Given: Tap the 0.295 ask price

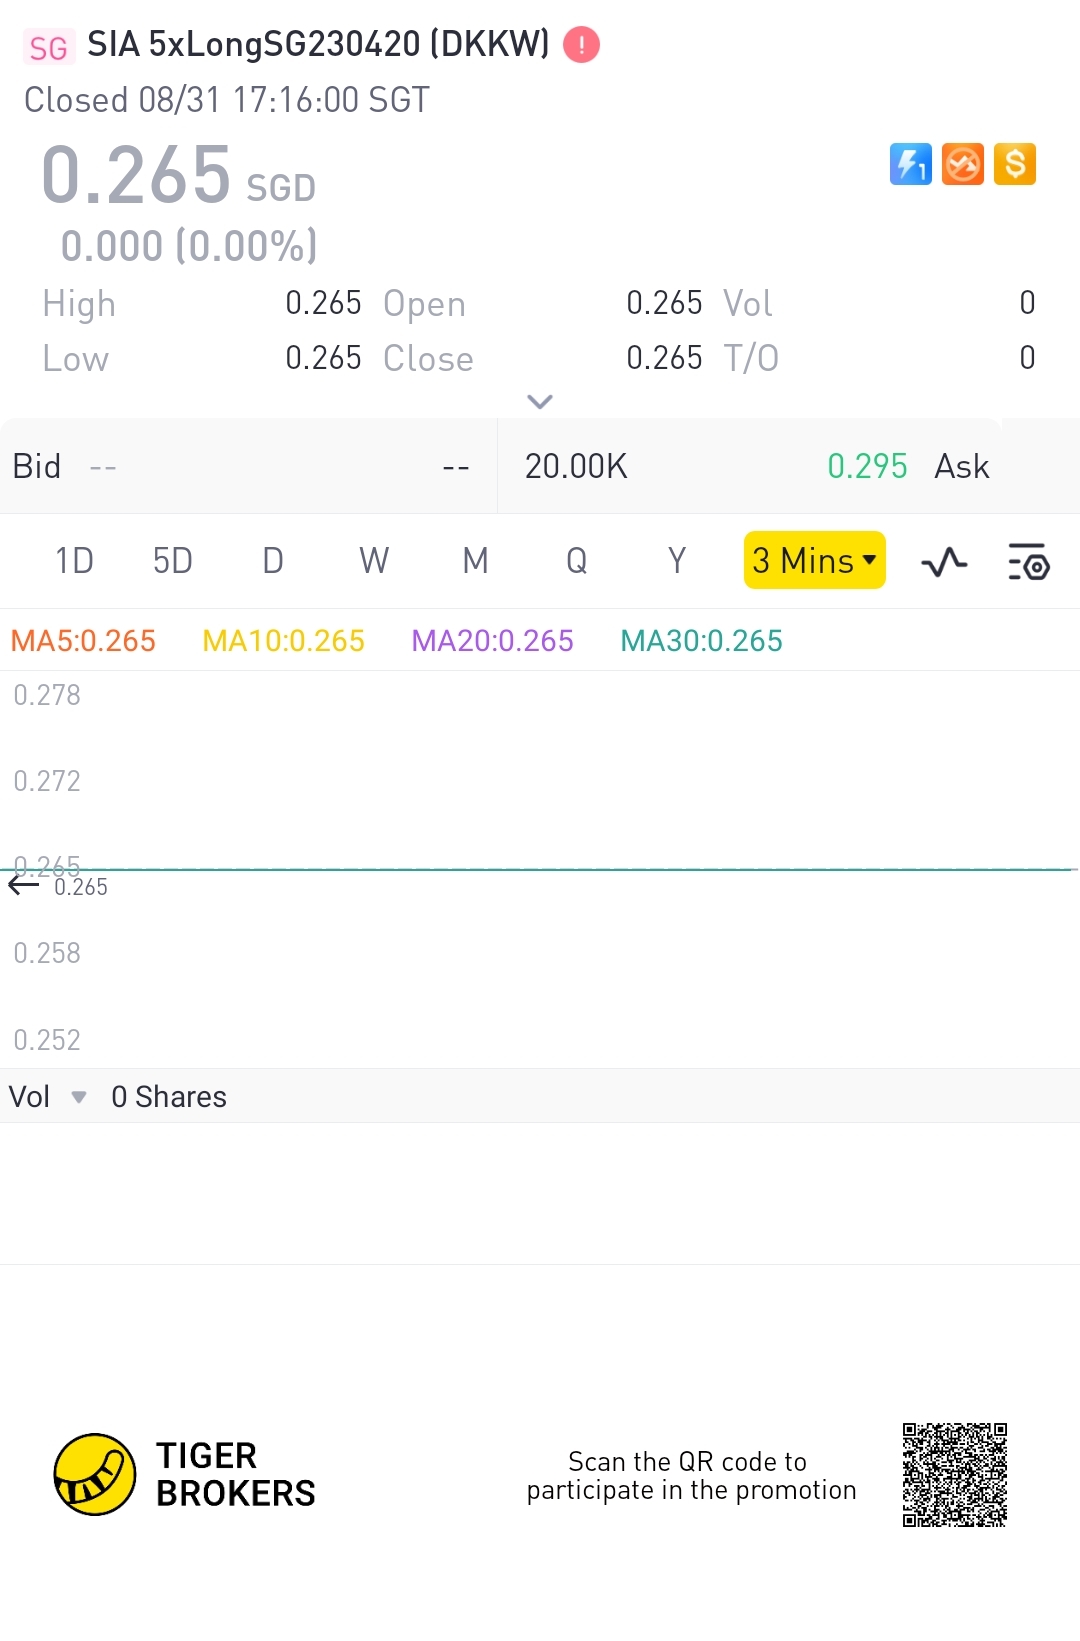Looking at the screenshot, I should (867, 466).
